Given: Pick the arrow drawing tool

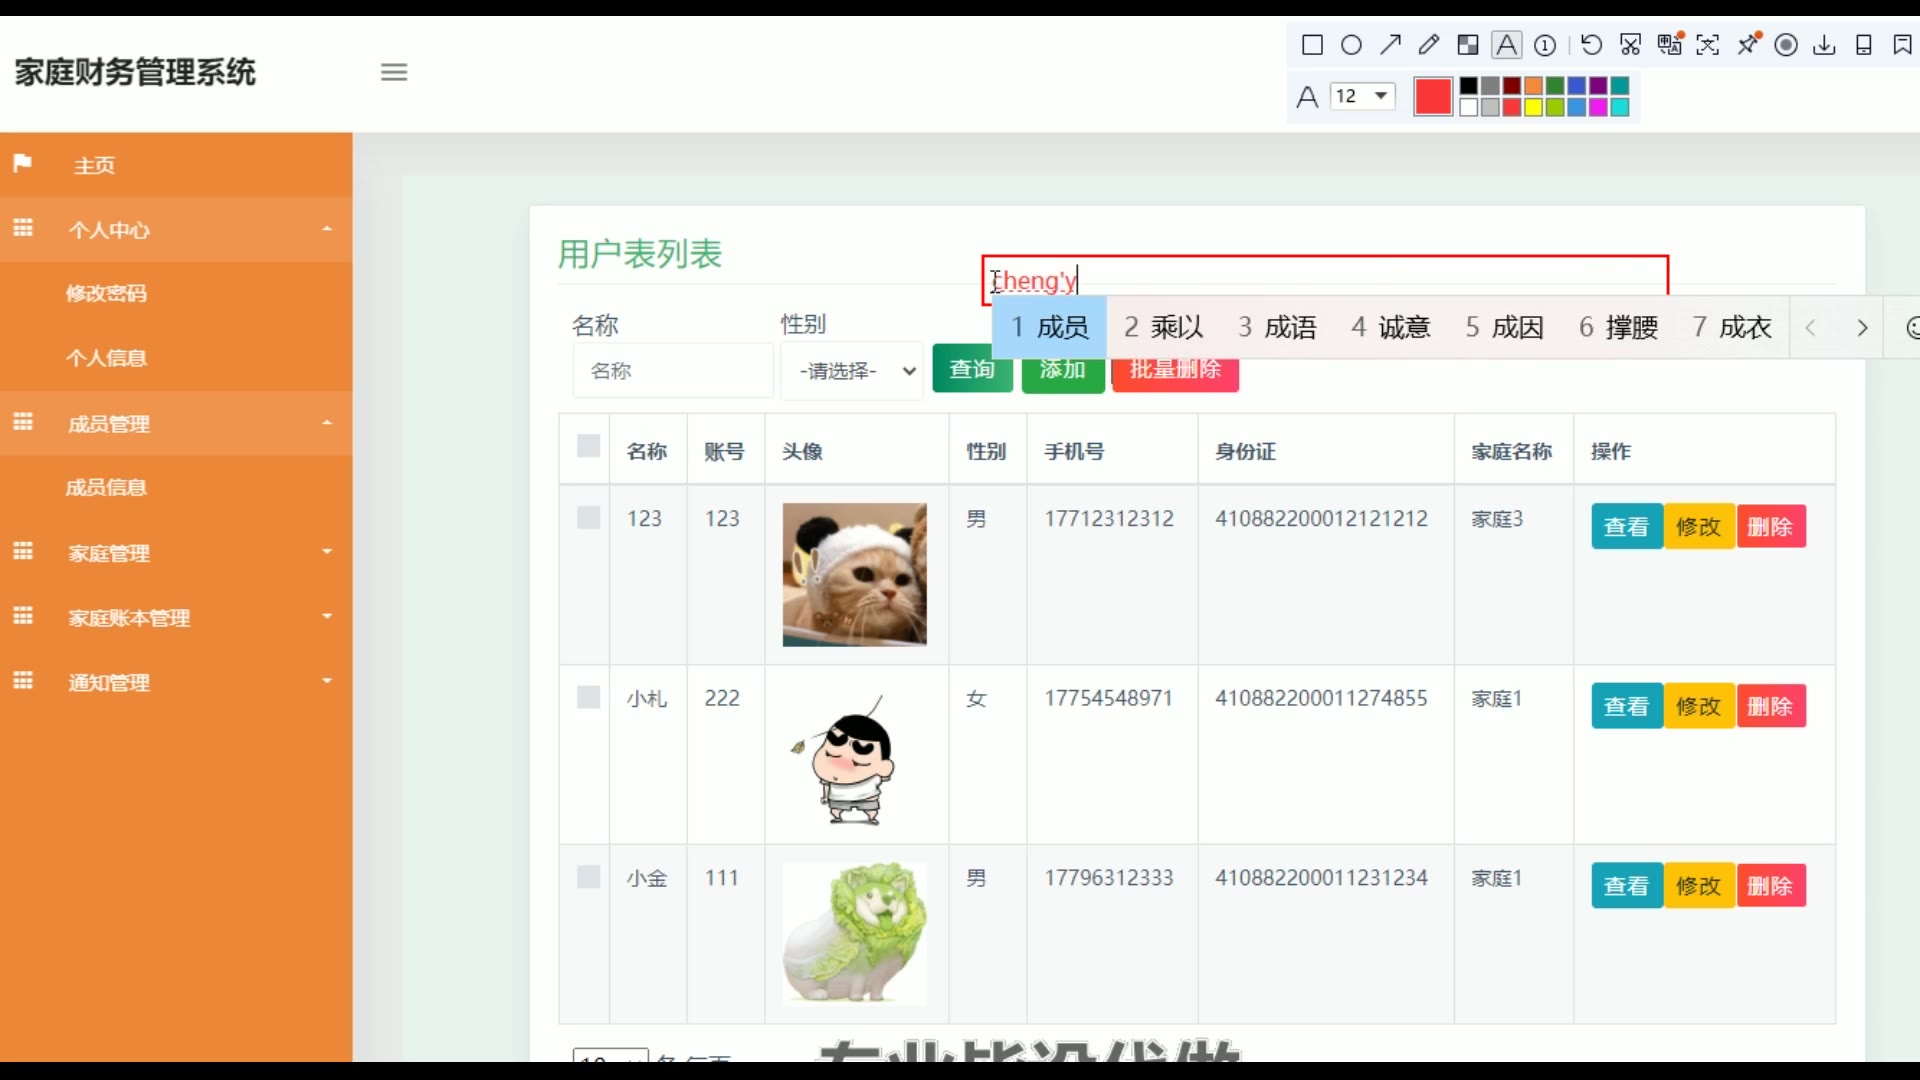Looking at the screenshot, I should click(x=1390, y=45).
